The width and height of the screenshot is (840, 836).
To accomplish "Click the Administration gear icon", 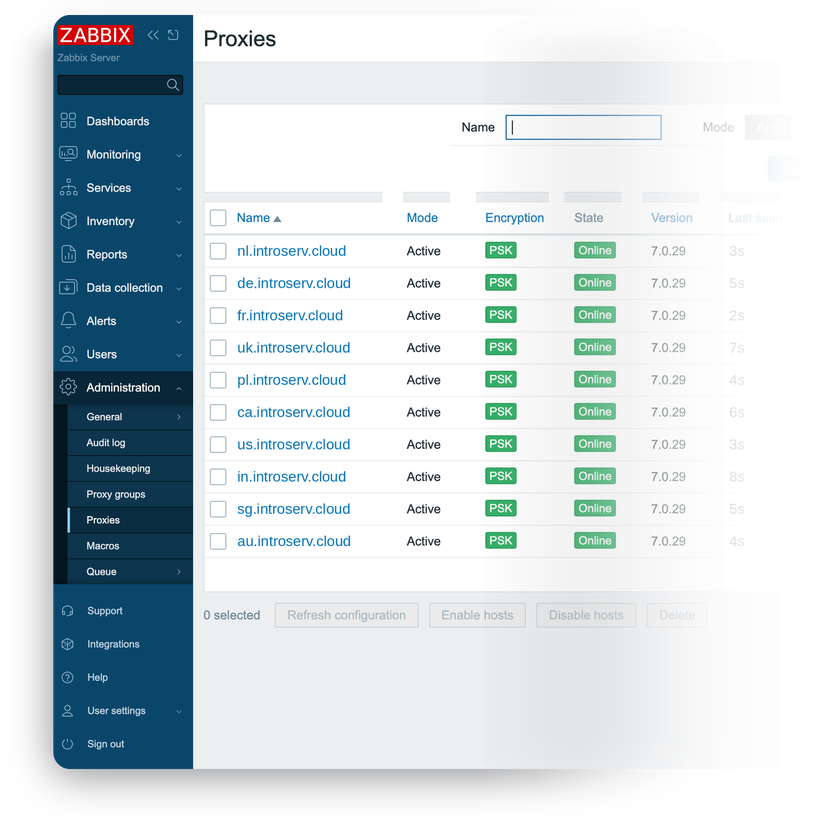I will click(x=69, y=387).
